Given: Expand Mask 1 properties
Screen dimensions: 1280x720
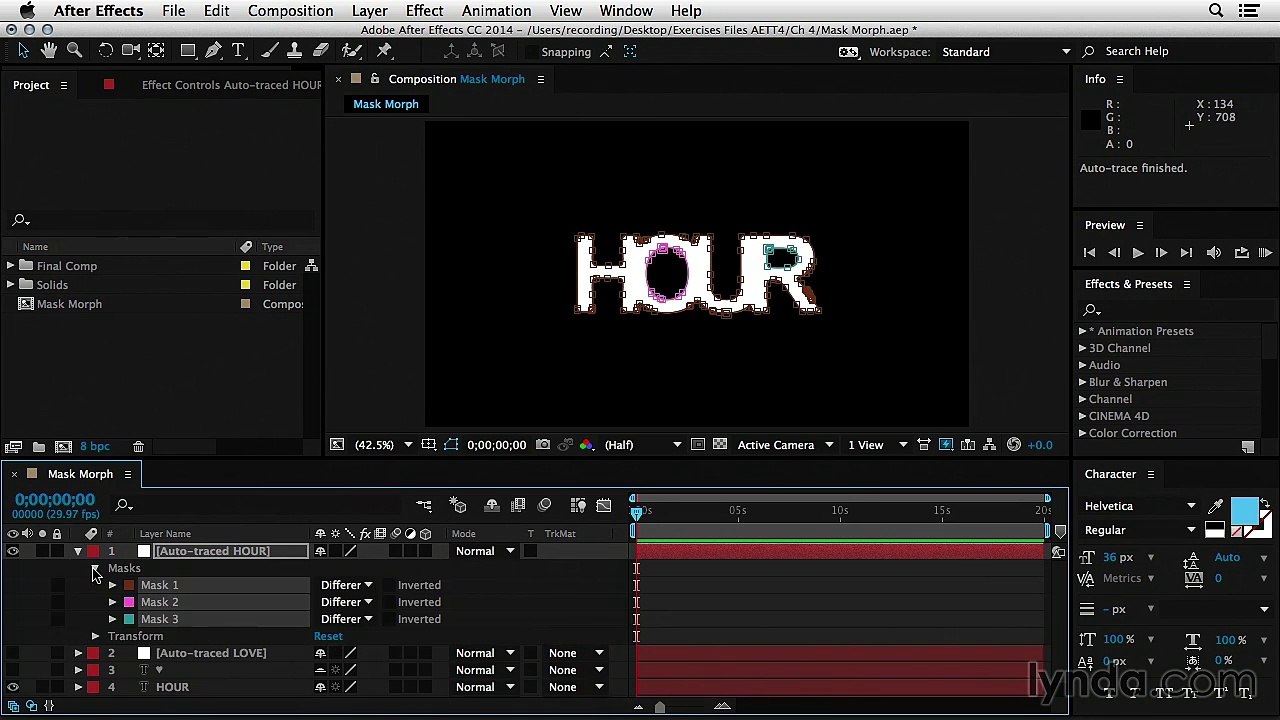Looking at the screenshot, I should pos(112,585).
